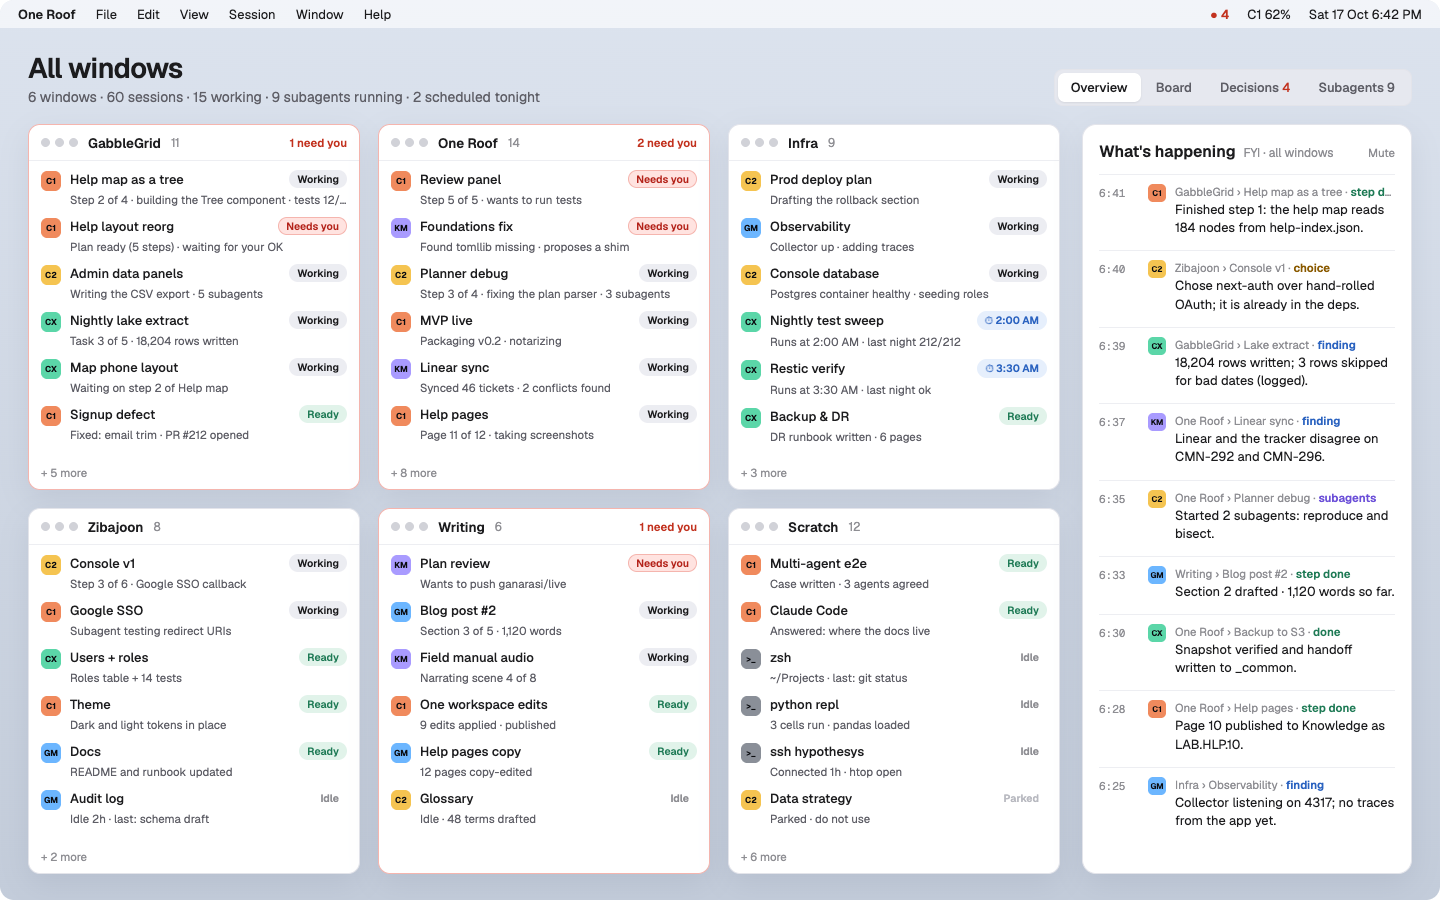Click the 2:00 AM schedule badge on Nightly test sweep

(1012, 321)
